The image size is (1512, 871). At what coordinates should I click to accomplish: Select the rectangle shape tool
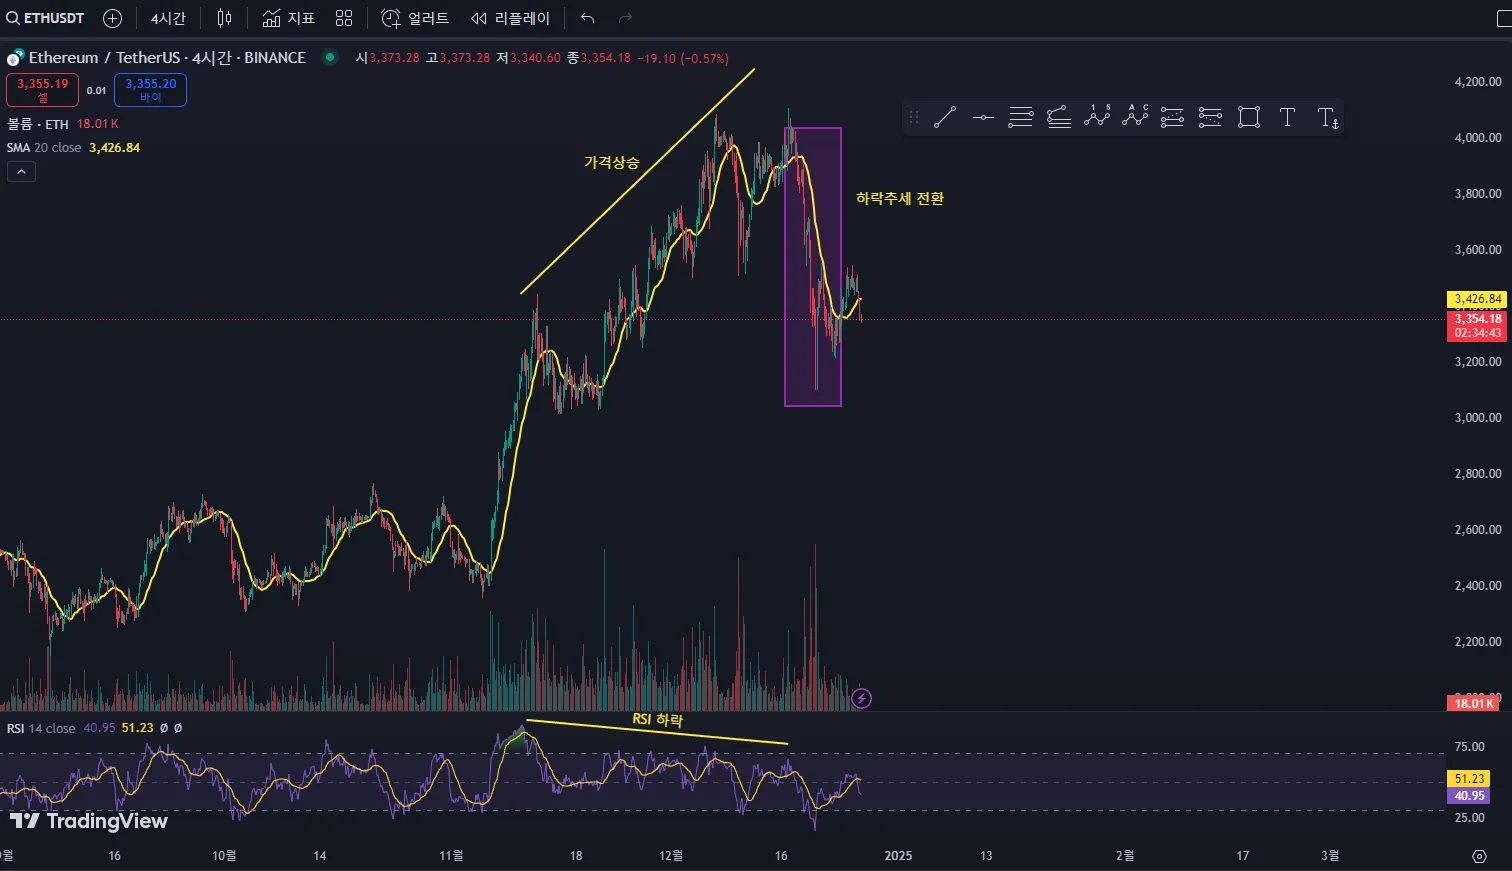pyautogui.click(x=1249, y=118)
